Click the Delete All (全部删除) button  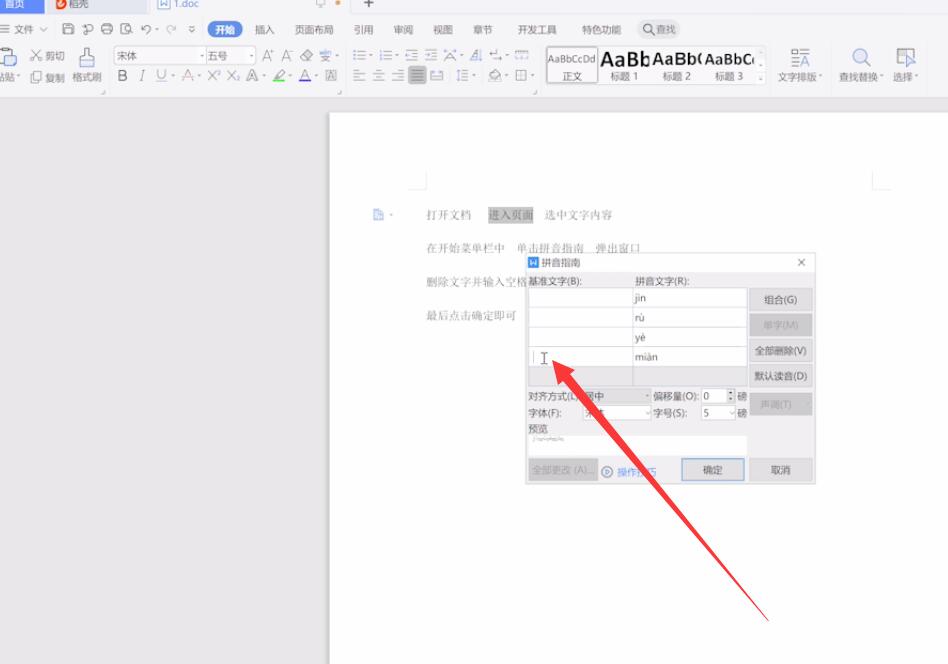click(x=781, y=350)
